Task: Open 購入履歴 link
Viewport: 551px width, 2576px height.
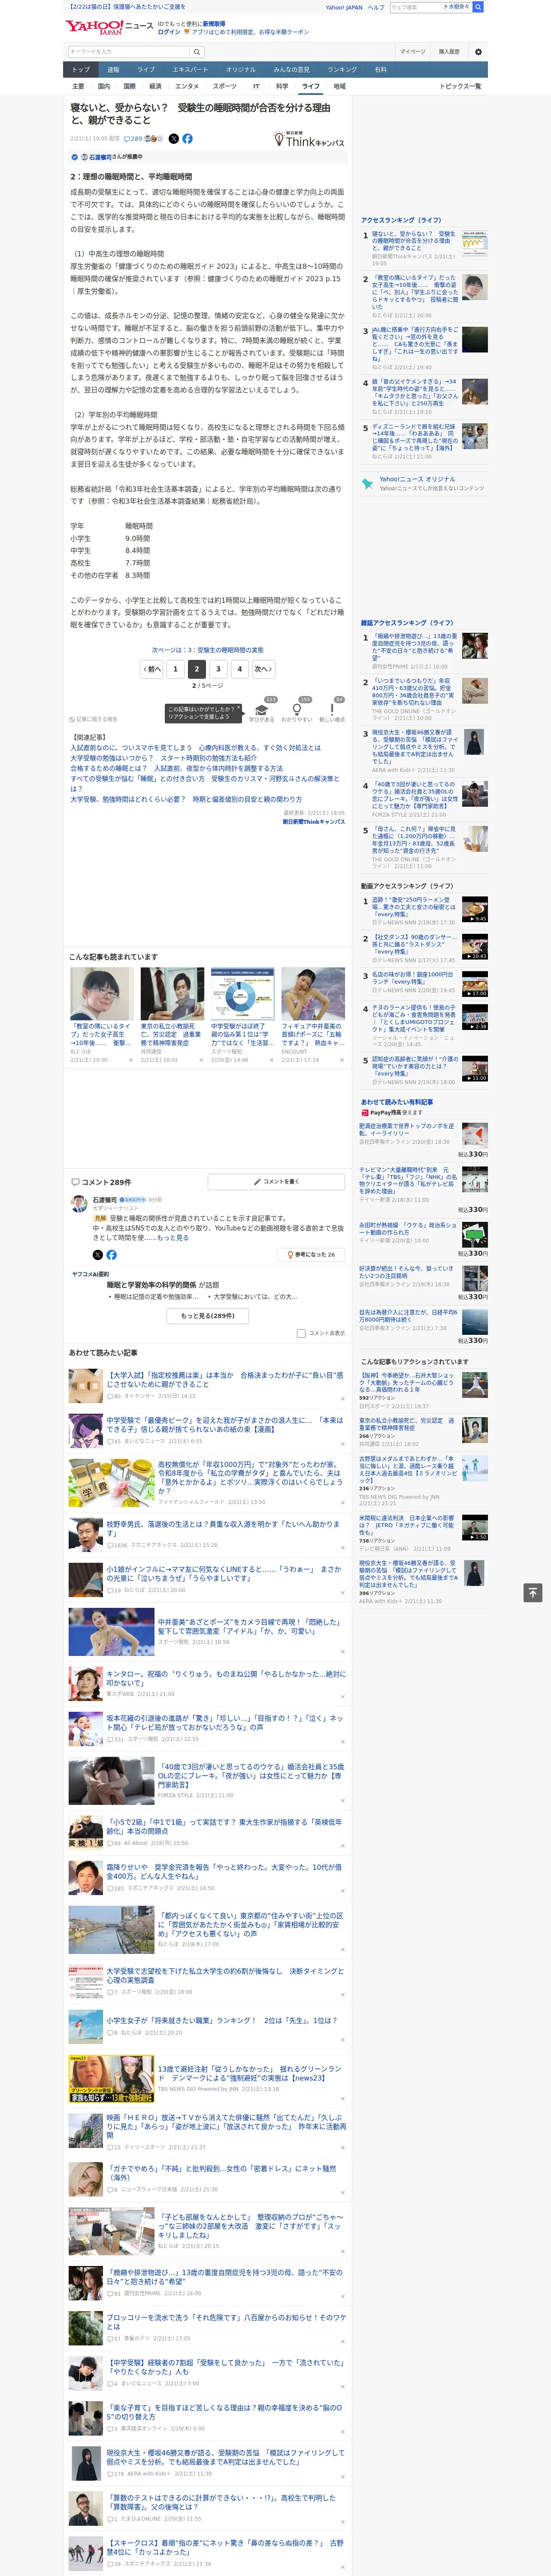Action: (x=449, y=52)
